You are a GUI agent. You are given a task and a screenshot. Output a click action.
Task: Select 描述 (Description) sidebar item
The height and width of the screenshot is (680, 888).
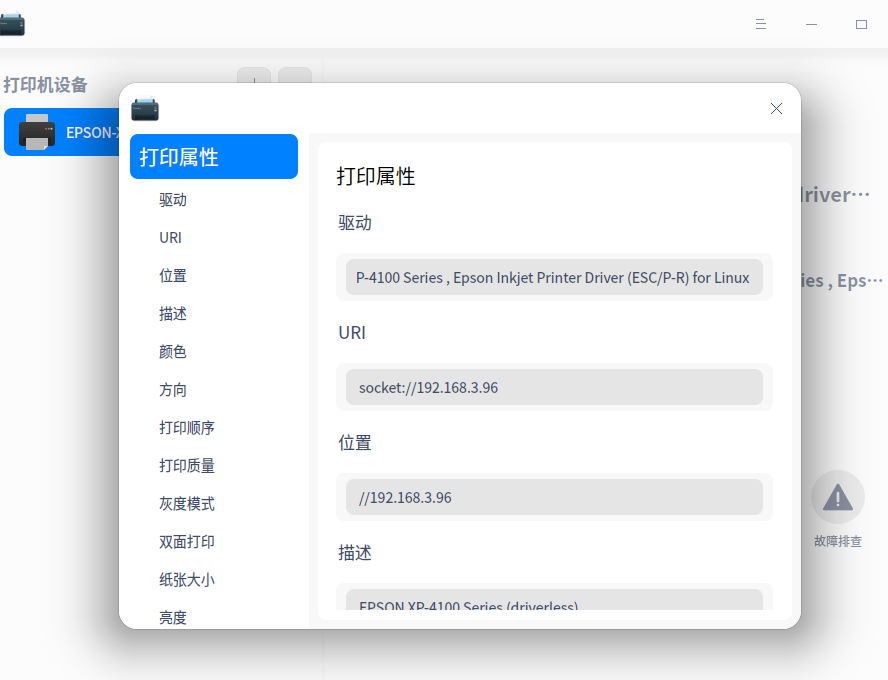point(170,313)
